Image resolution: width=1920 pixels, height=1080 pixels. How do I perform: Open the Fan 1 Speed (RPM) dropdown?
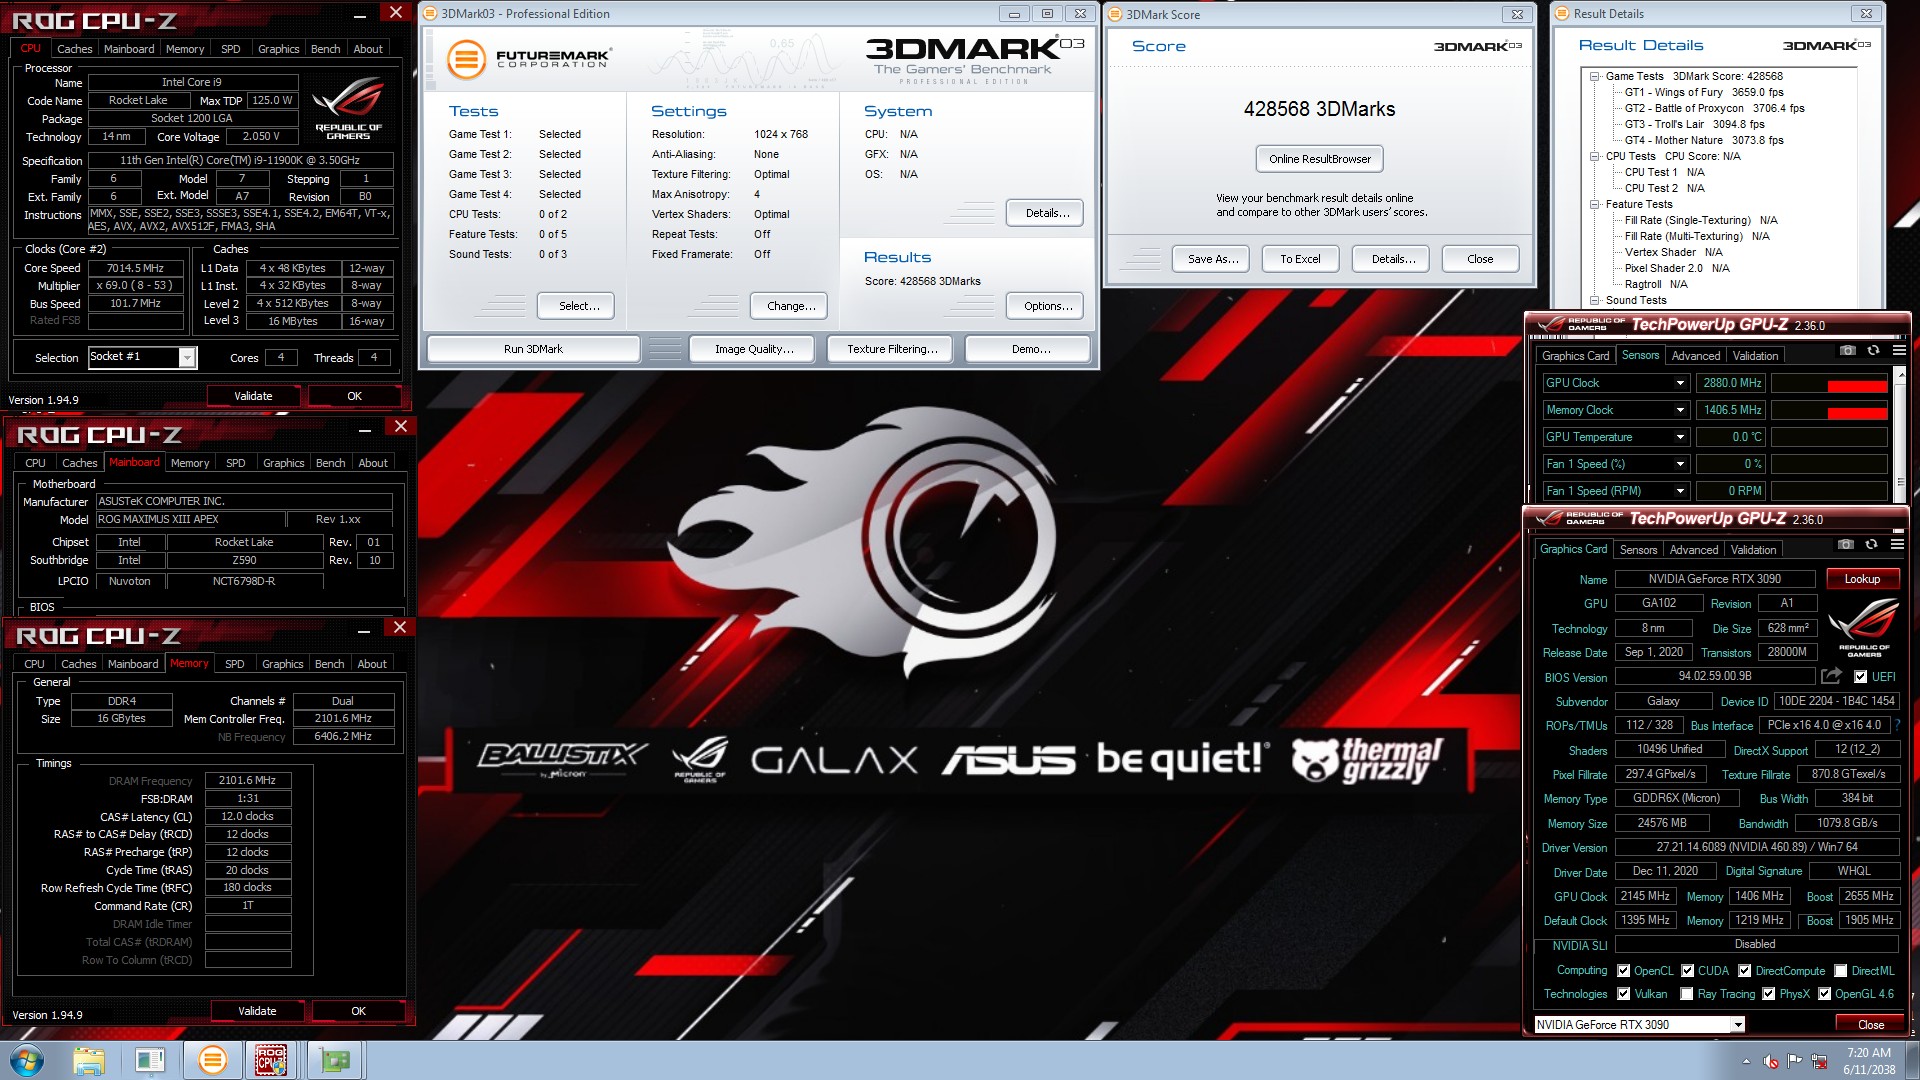[x=1680, y=491]
